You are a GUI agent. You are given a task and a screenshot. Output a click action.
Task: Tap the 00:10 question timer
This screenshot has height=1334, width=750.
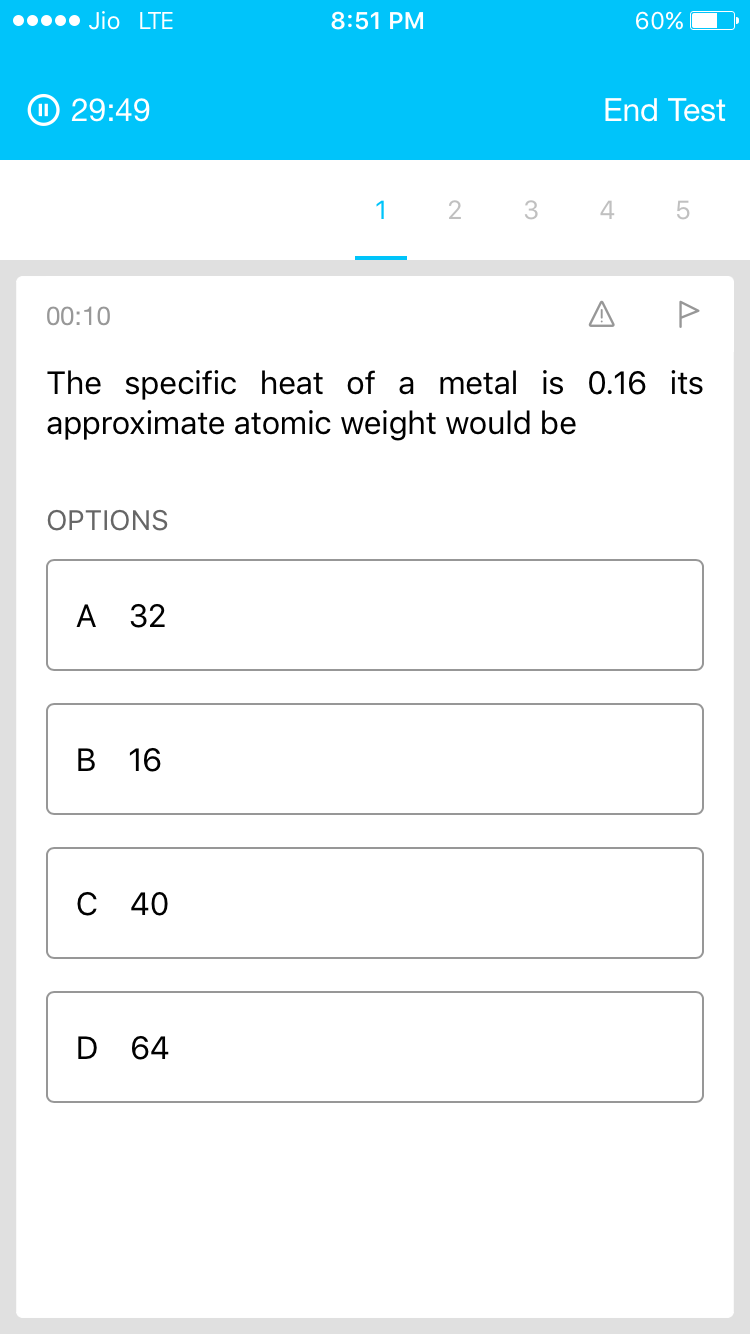(79, 316)
